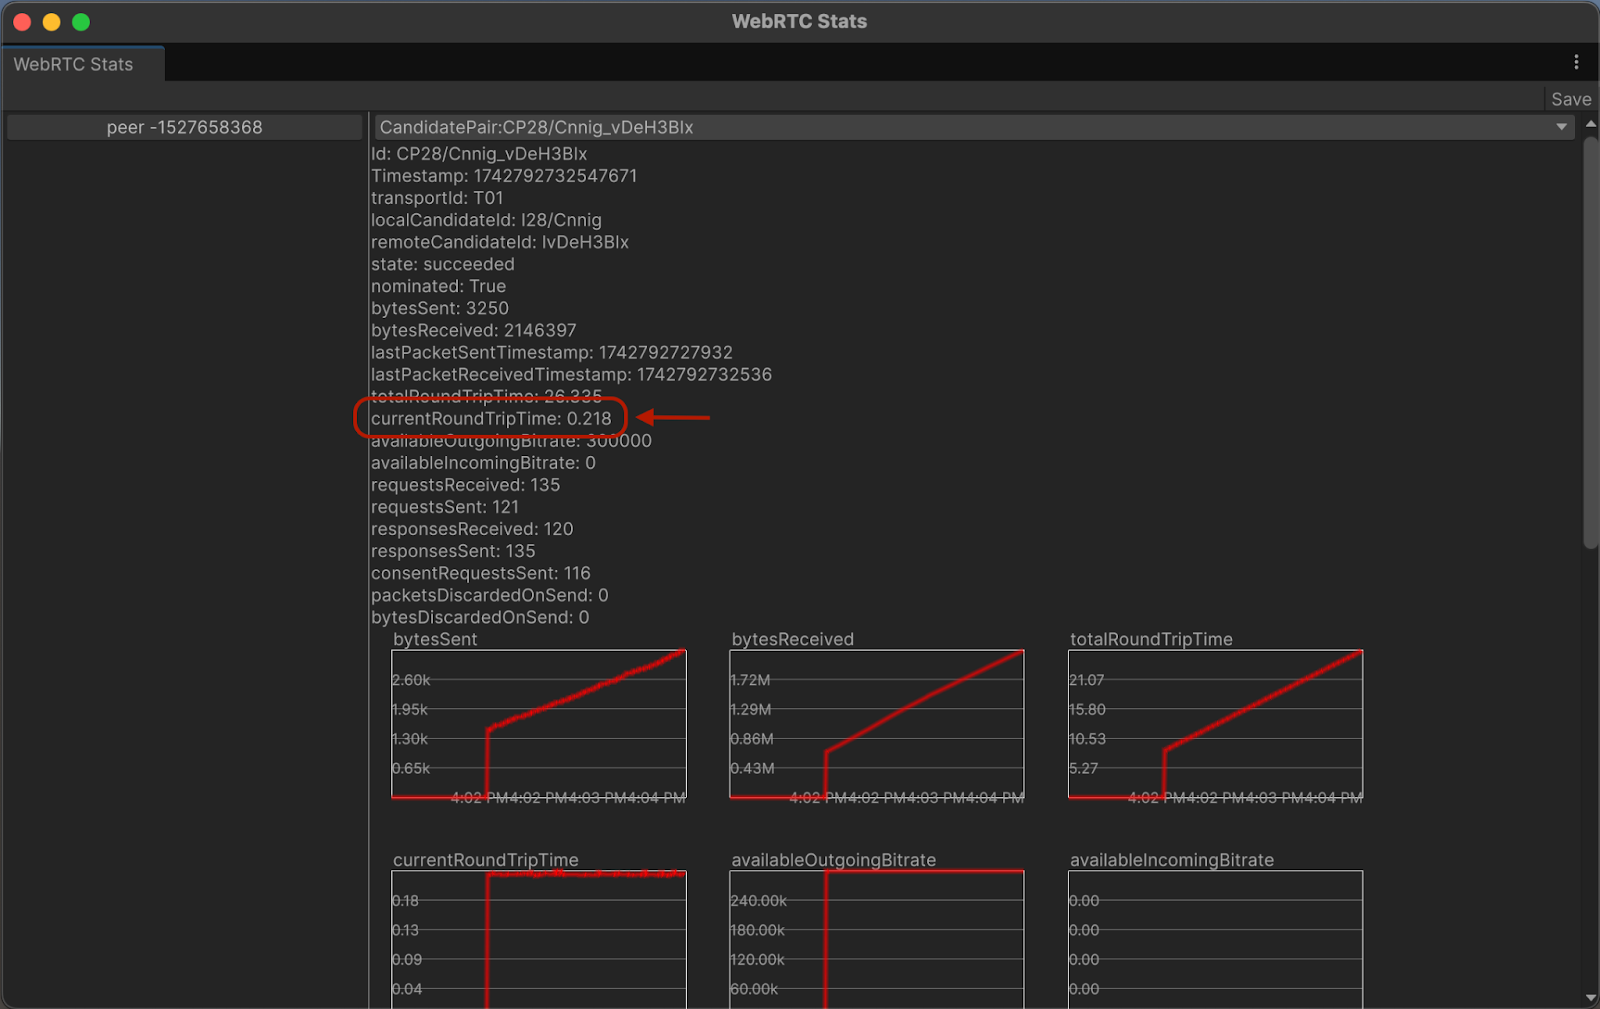Click the currentRoundTripTime graph

(x=539, y=939)
